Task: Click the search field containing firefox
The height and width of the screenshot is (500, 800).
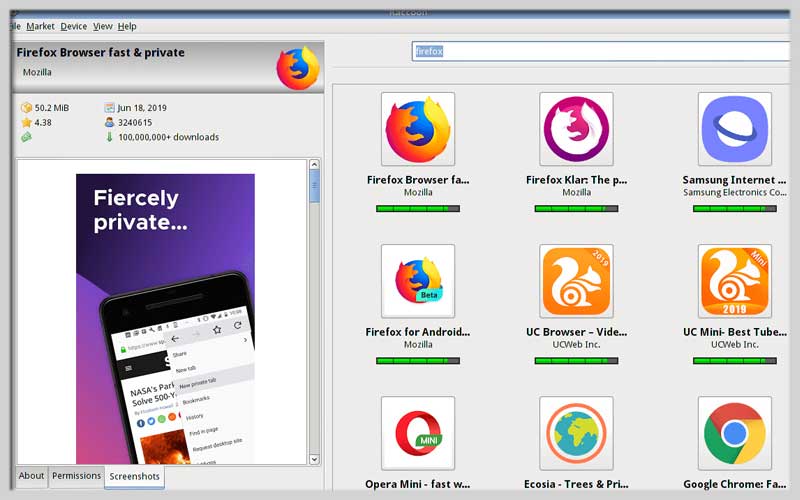Action: point(600,52)
